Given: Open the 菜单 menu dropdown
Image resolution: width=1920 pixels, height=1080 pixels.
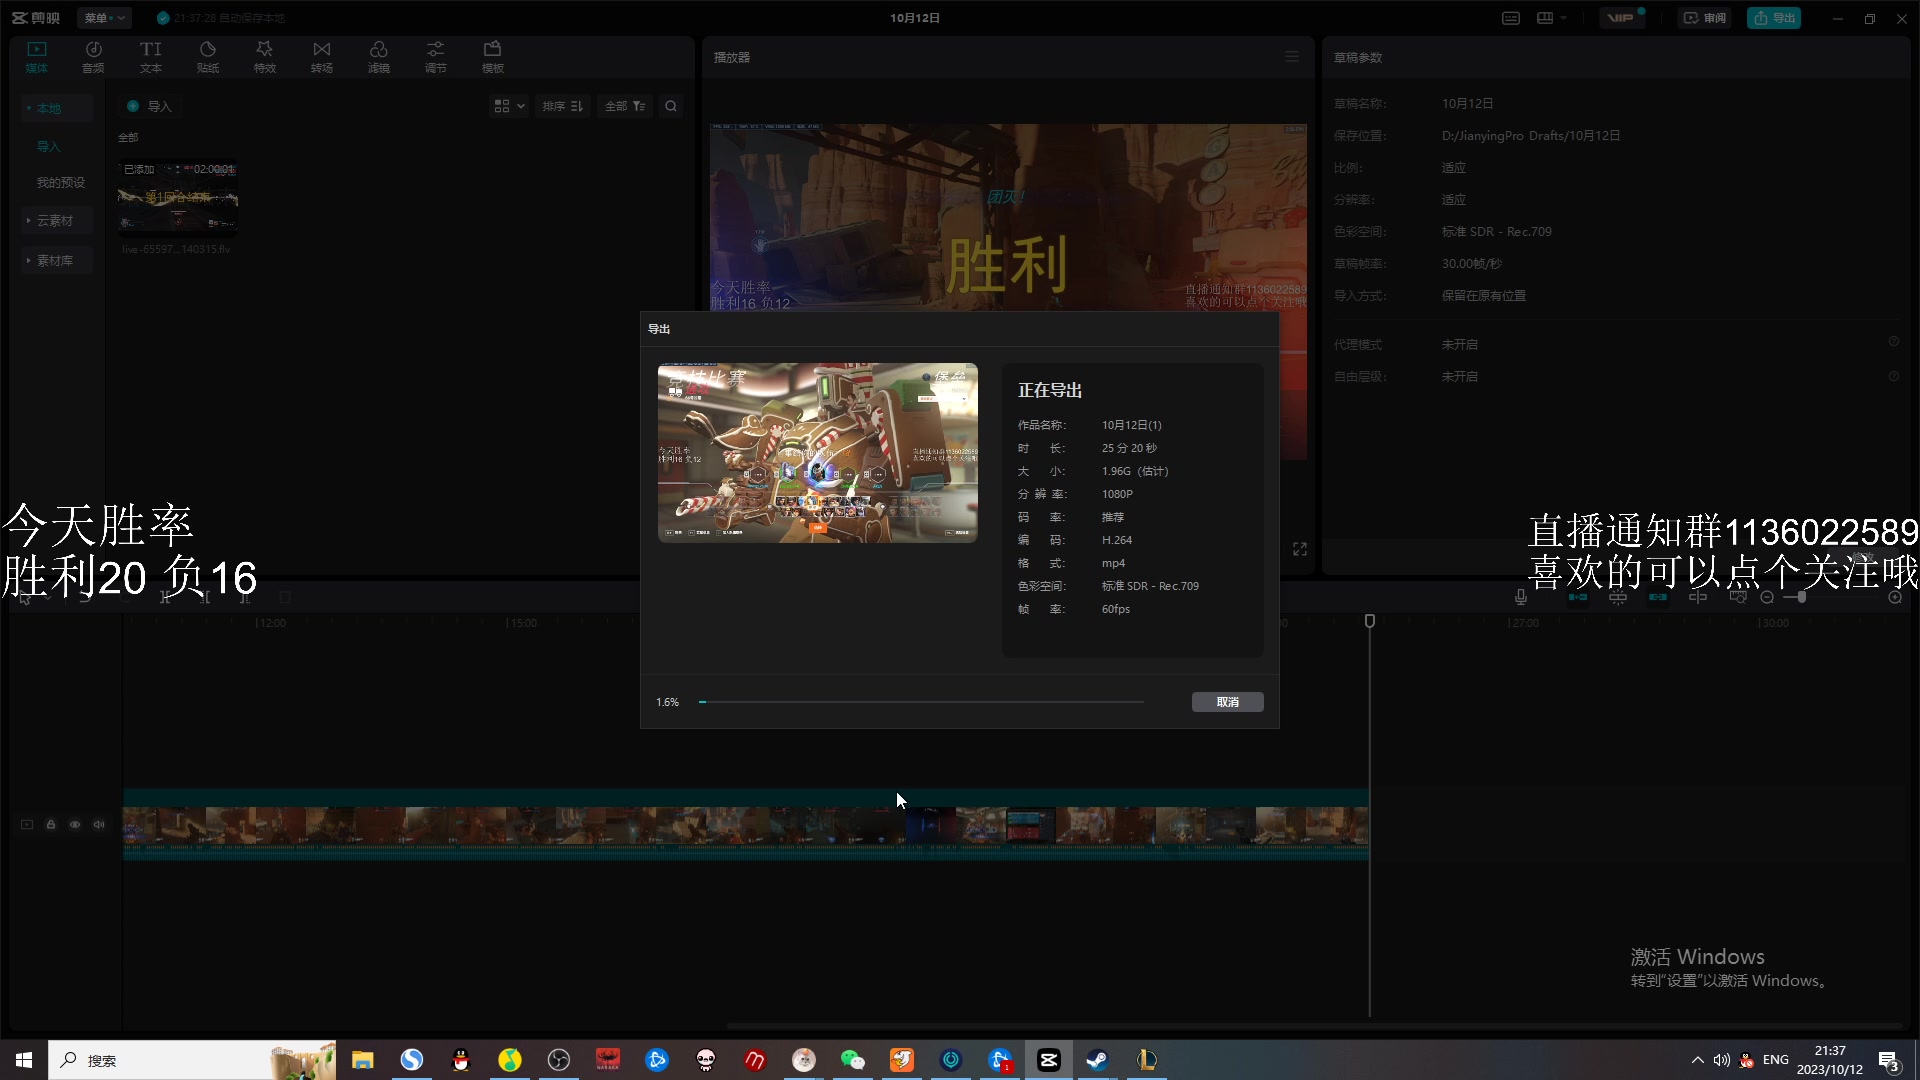Looking at the screenshot, I should 103,18.
